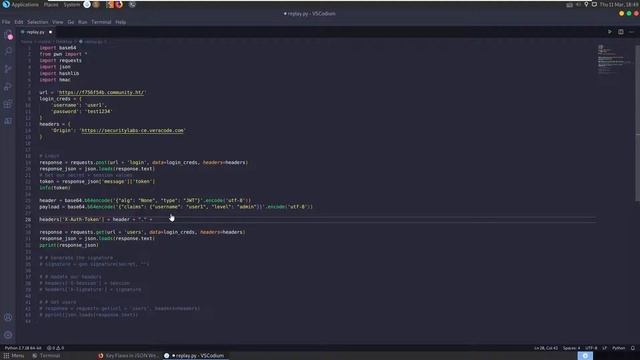Open the Selection menu
640x360 pixels.
point(38,22)
